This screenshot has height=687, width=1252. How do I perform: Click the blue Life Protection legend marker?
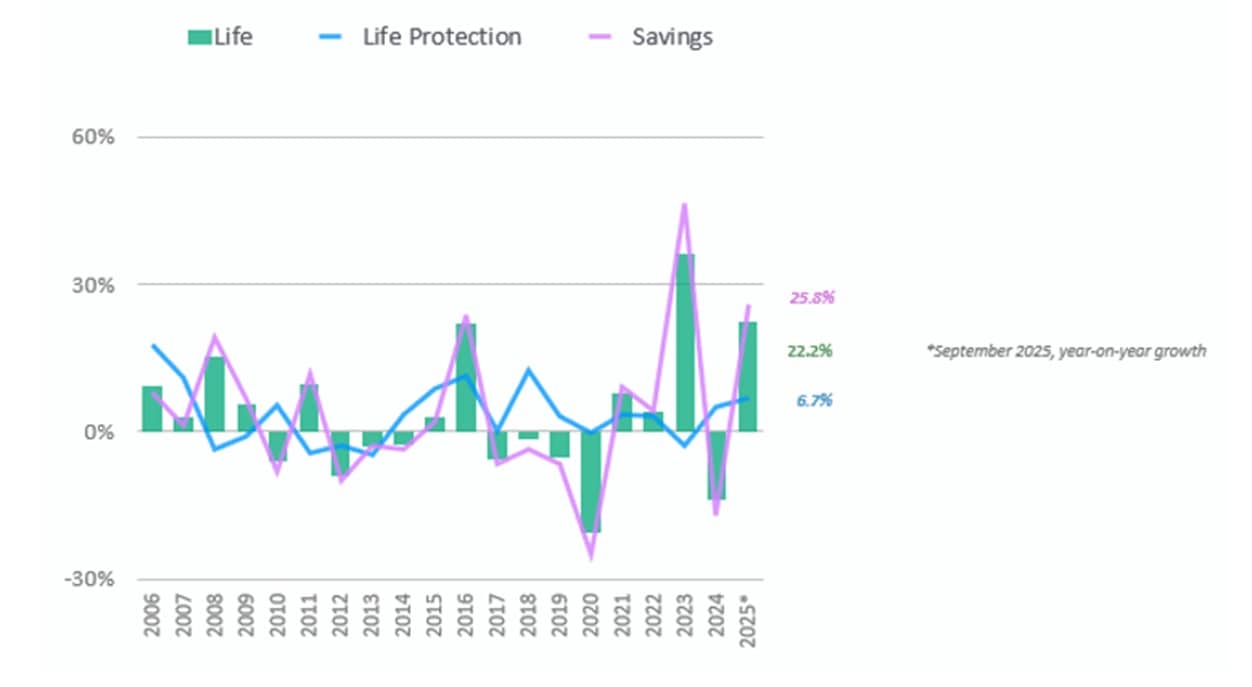341,38
